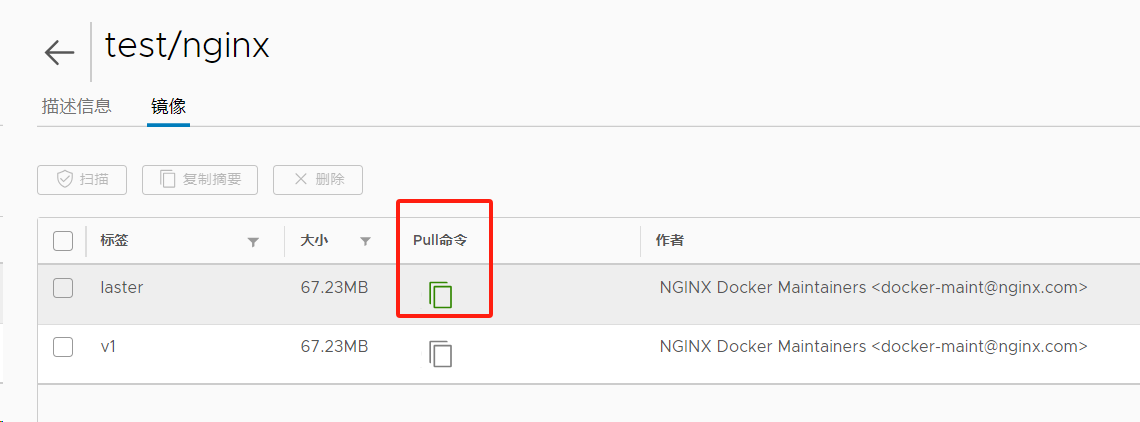Click the 删除 delete button
The height and width of the screenshot is (422, 1140).
318,180
